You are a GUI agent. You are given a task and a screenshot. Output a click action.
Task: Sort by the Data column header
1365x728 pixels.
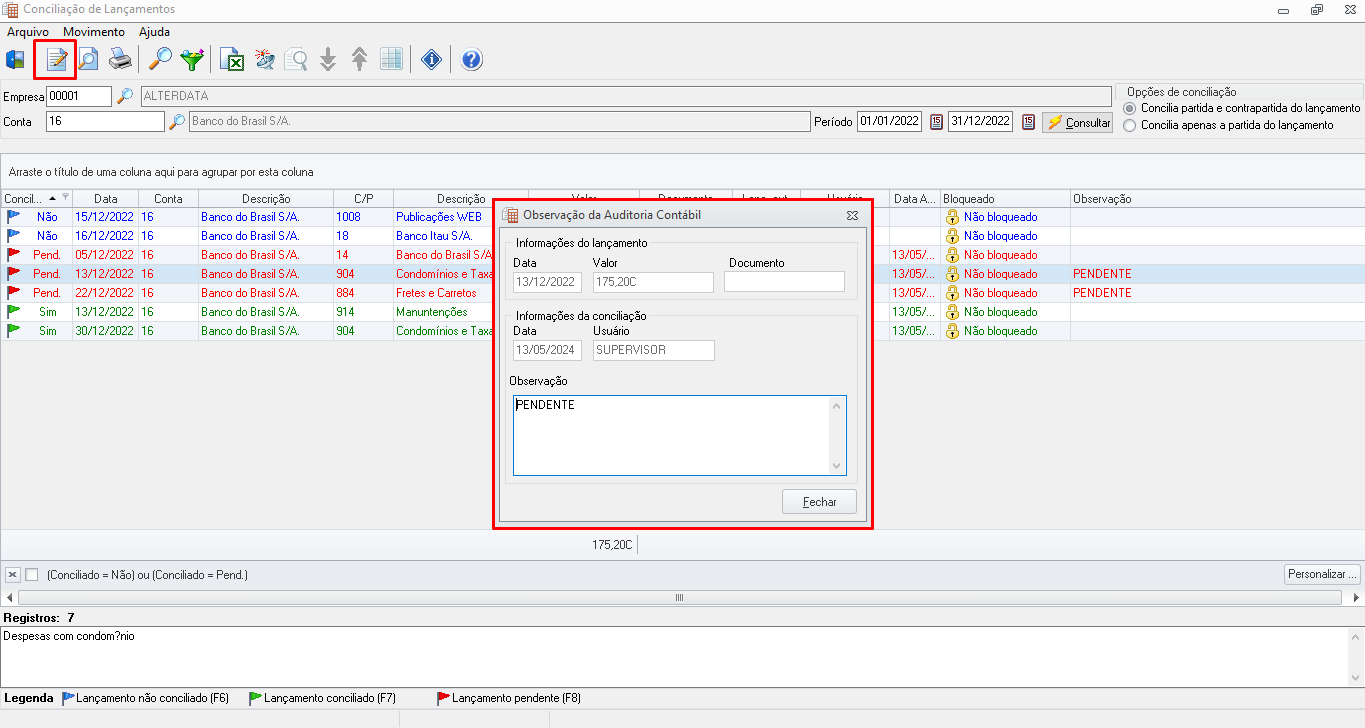(106, 199)
